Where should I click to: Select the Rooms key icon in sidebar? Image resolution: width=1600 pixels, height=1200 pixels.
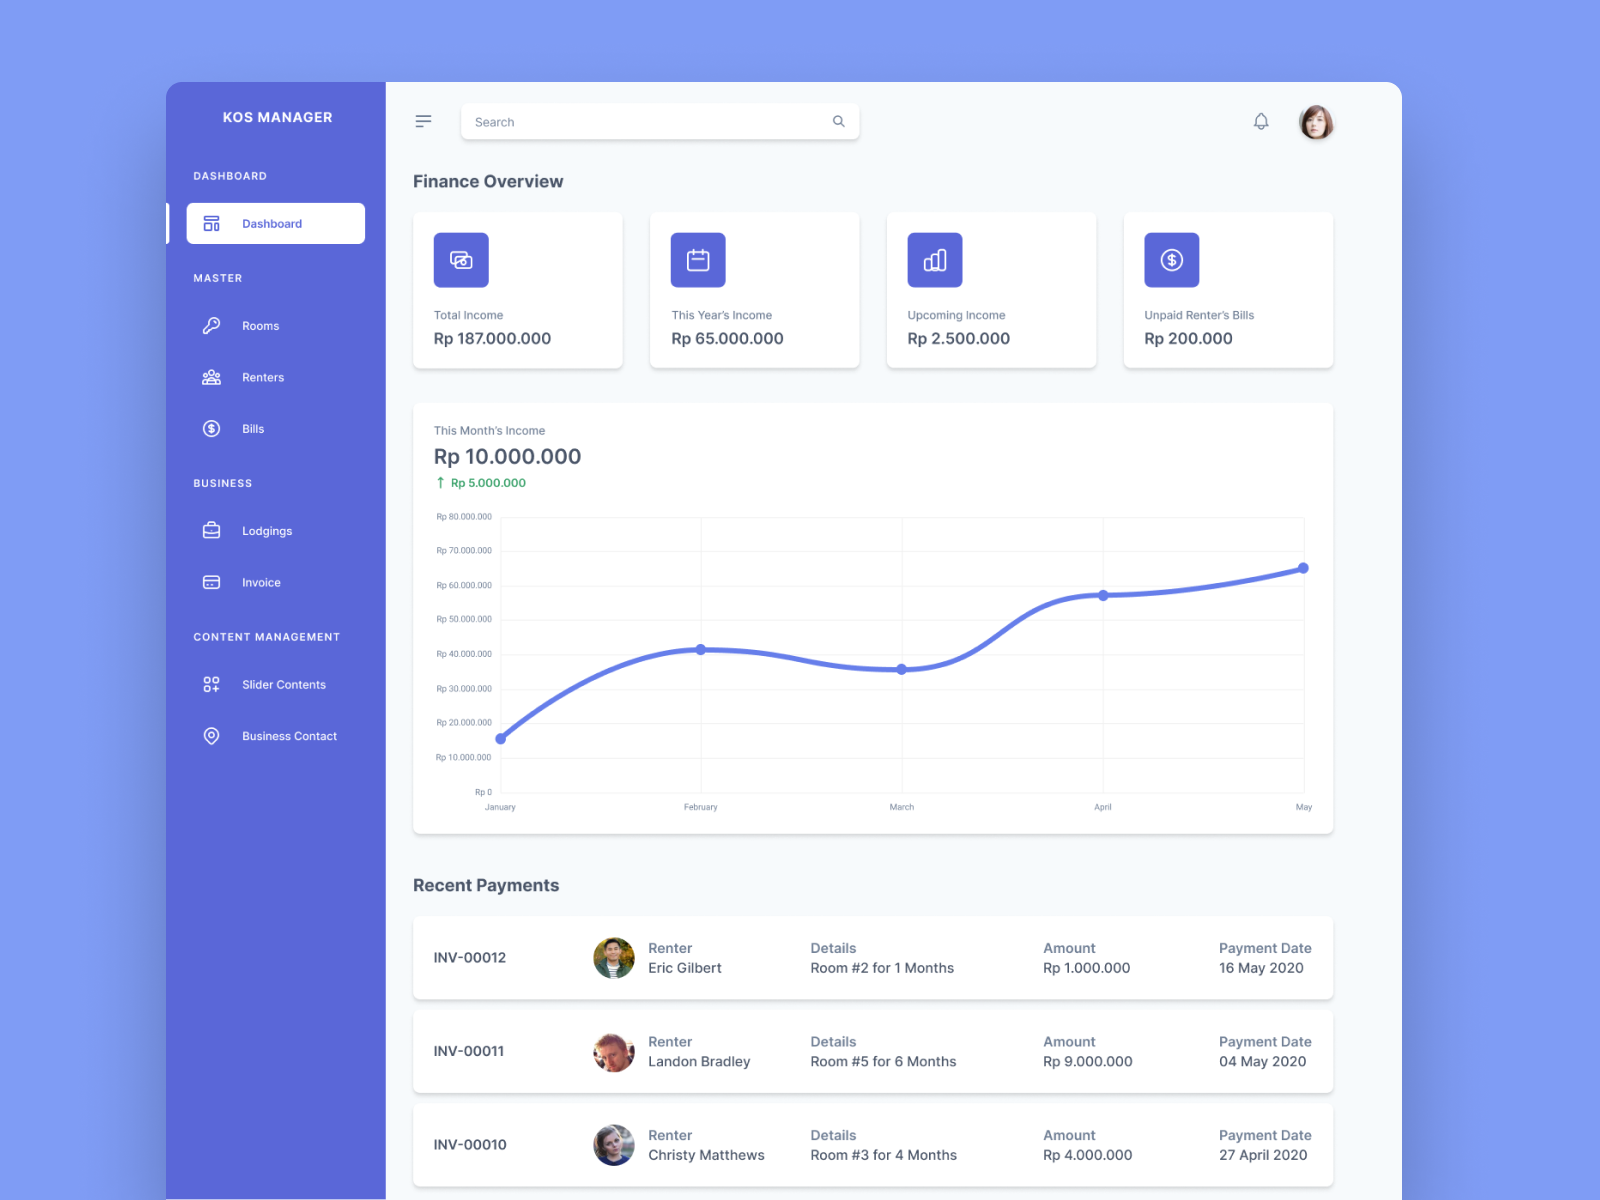point(211,325)
